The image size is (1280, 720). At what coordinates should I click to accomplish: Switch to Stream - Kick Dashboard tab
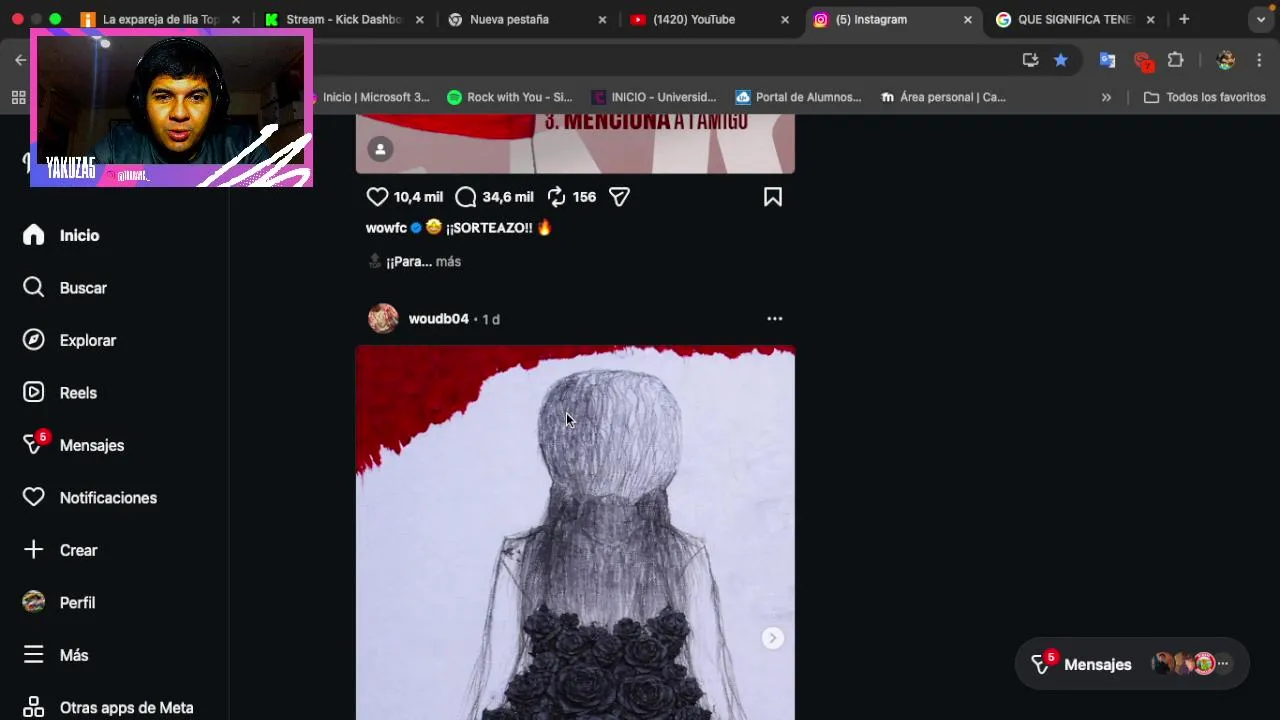tap(343, 19)
